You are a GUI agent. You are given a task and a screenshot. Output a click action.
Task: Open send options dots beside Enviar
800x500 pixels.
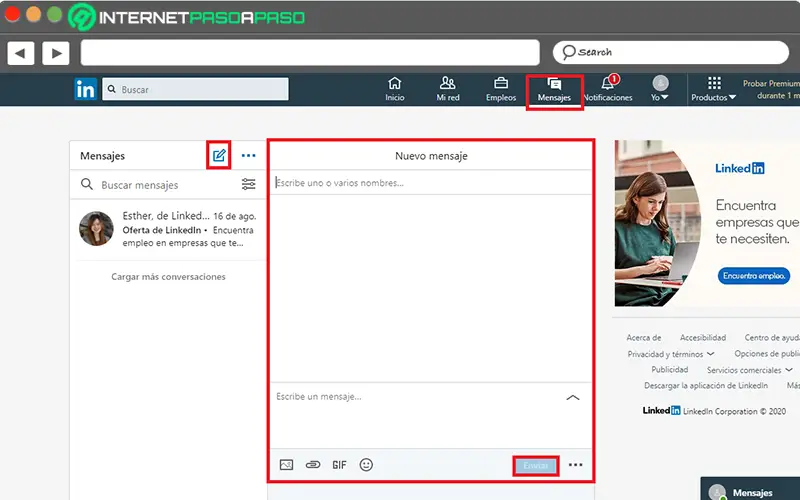click(576, 465)
